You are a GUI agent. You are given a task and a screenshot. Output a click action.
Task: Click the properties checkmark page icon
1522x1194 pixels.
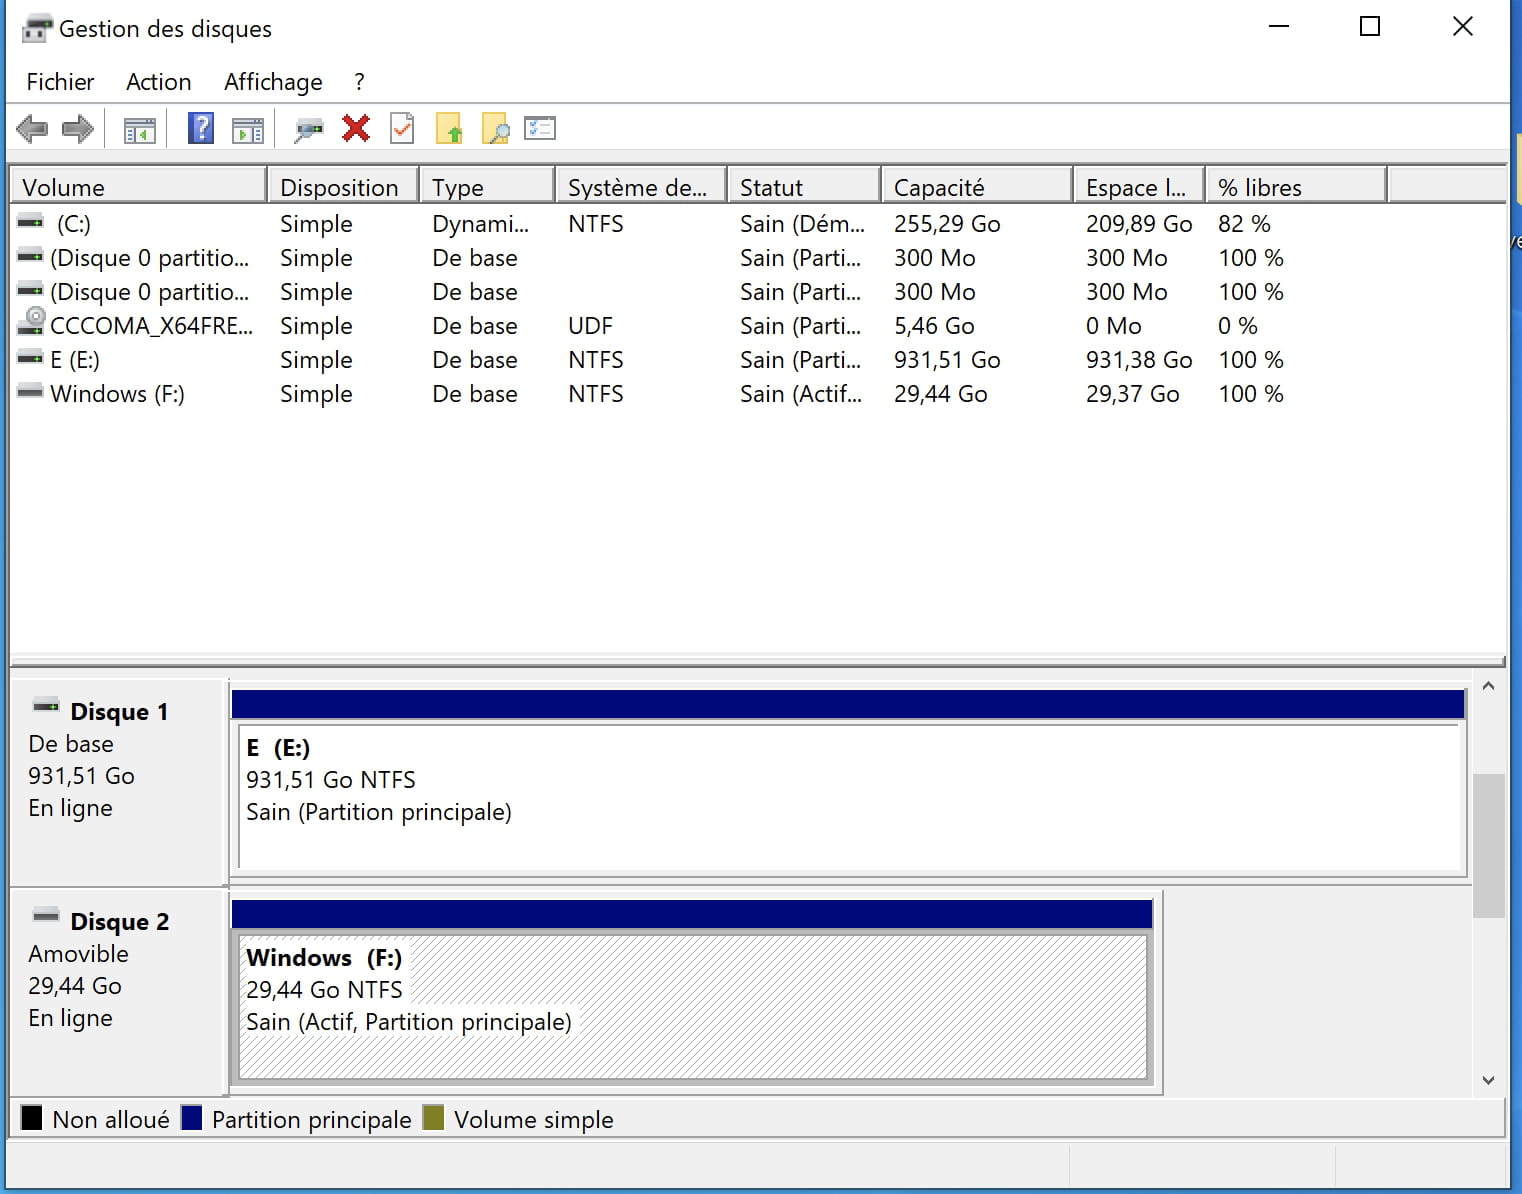pyautogui.click(x=402, y=129)
